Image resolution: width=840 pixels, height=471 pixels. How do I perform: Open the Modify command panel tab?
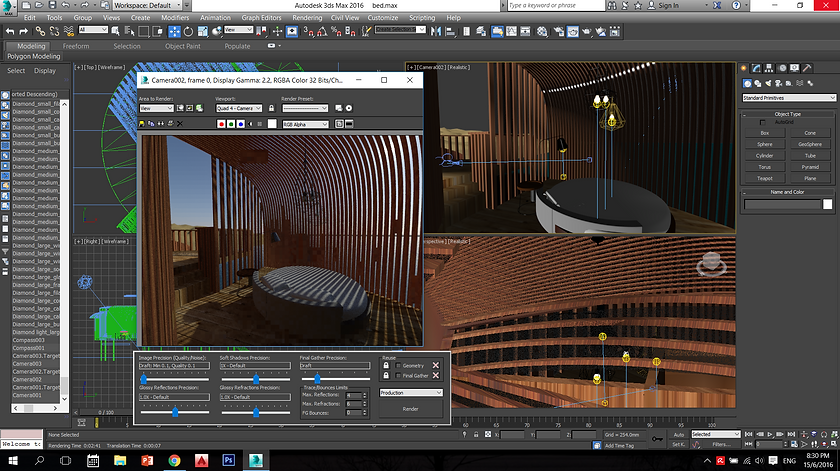coord(756,68)
